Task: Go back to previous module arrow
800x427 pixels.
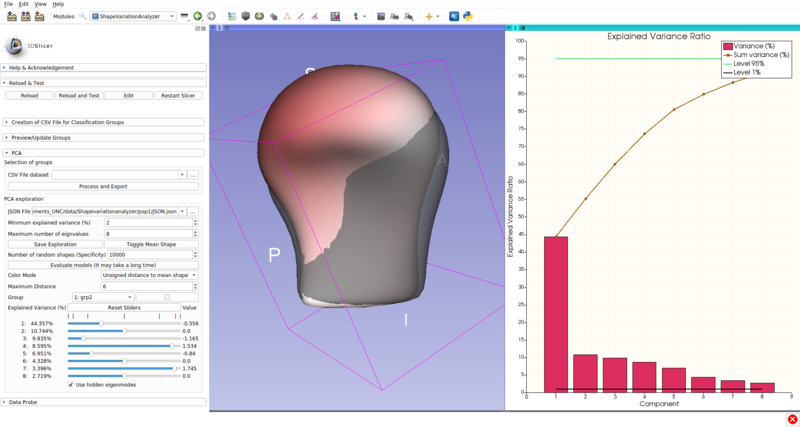Action: (198, 16)
